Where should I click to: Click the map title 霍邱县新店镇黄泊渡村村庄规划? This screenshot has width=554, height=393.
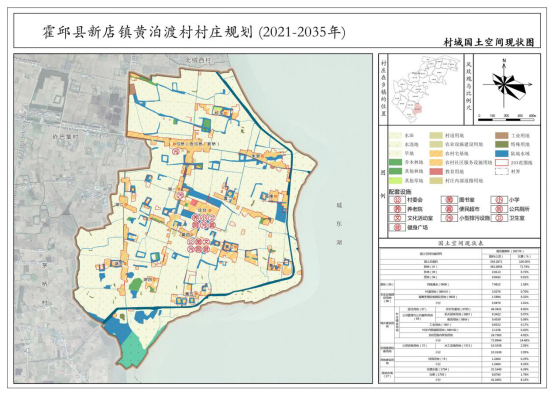click(148, 32)
